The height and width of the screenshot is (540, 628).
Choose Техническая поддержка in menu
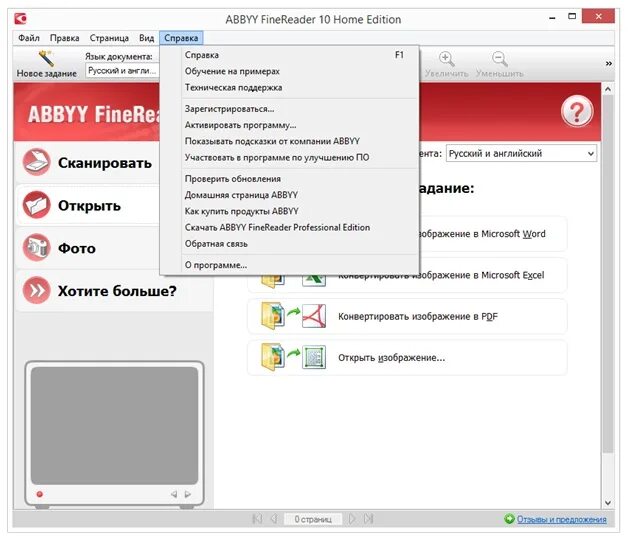pos(290,87)
